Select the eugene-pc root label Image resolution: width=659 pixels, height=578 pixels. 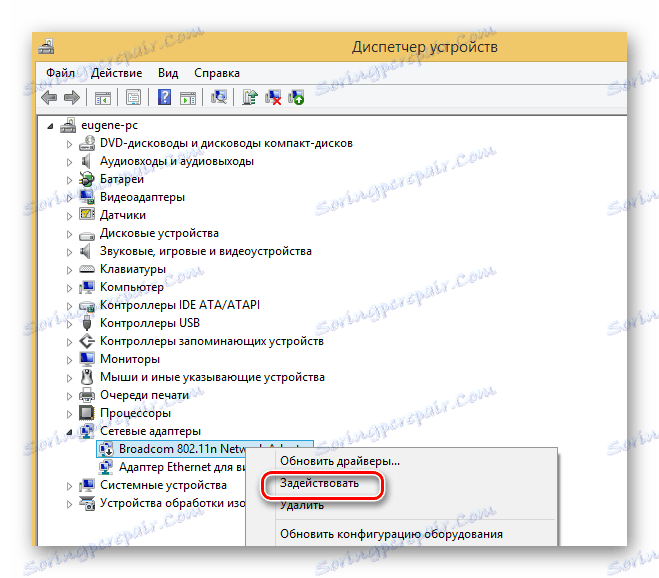click(109, 125)
